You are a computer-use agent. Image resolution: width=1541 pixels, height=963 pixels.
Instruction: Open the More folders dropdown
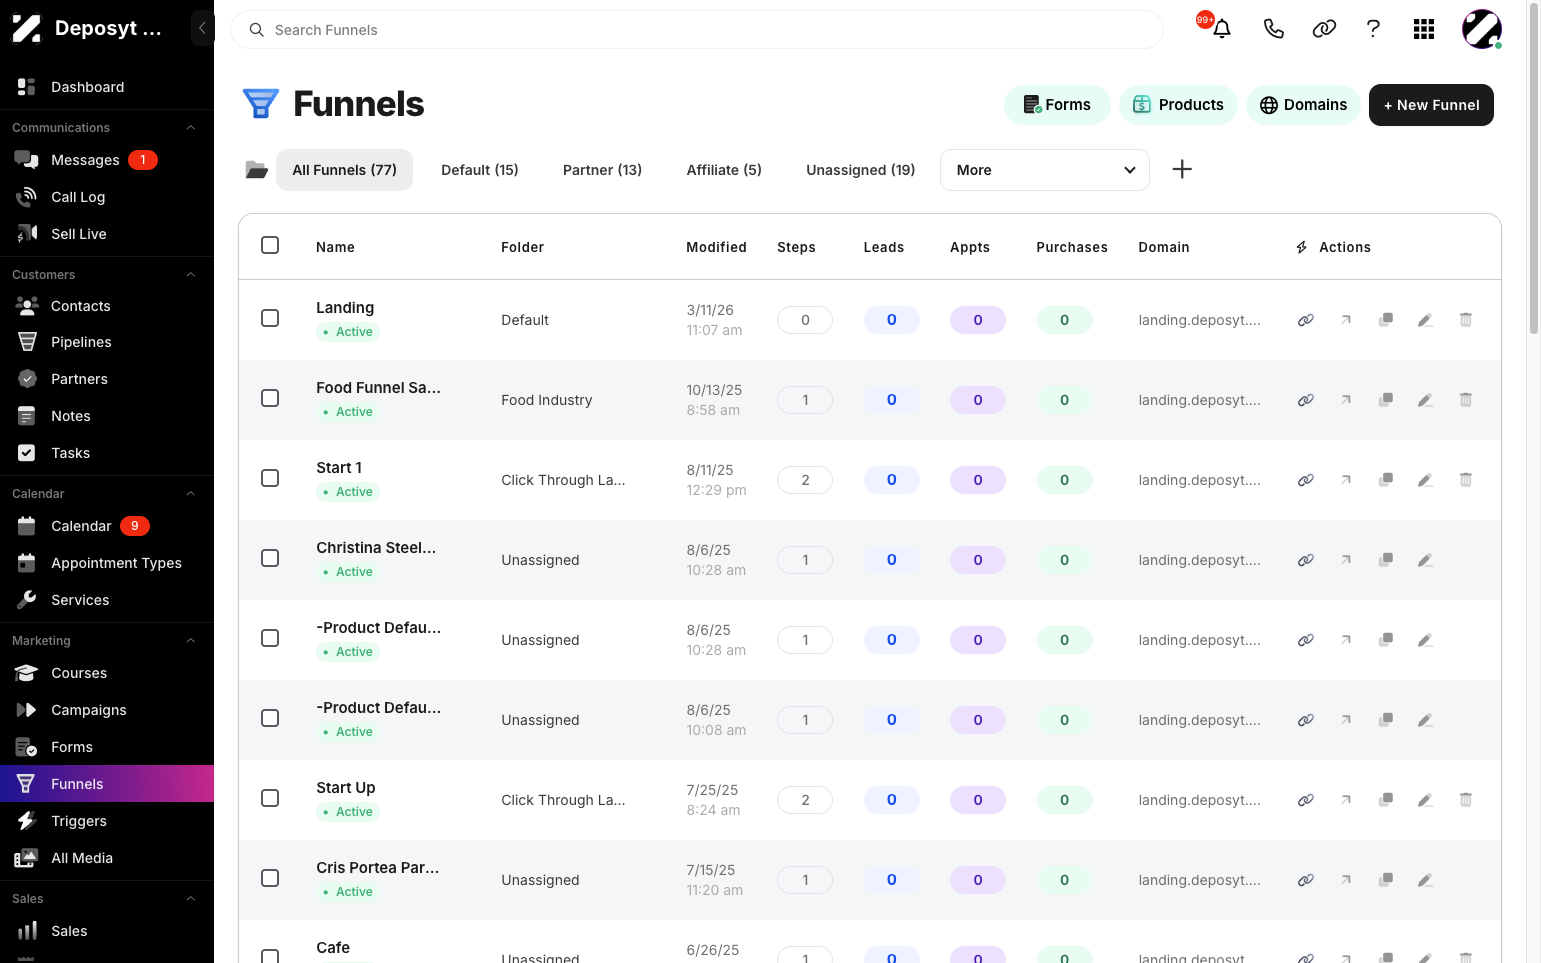point(1045,170)
